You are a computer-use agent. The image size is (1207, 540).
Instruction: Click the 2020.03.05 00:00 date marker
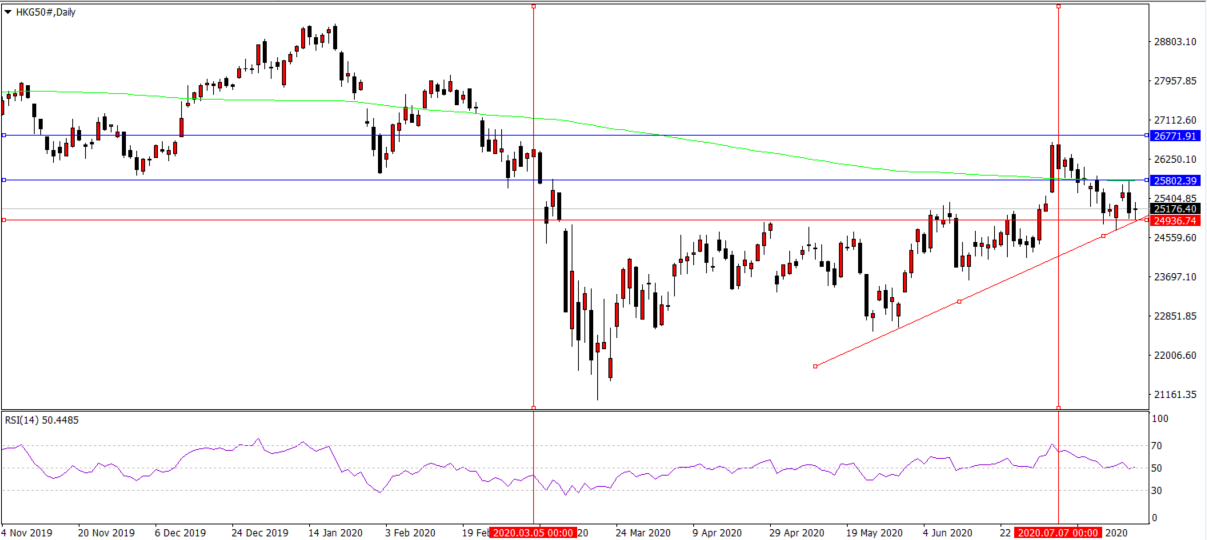(532, 533)
